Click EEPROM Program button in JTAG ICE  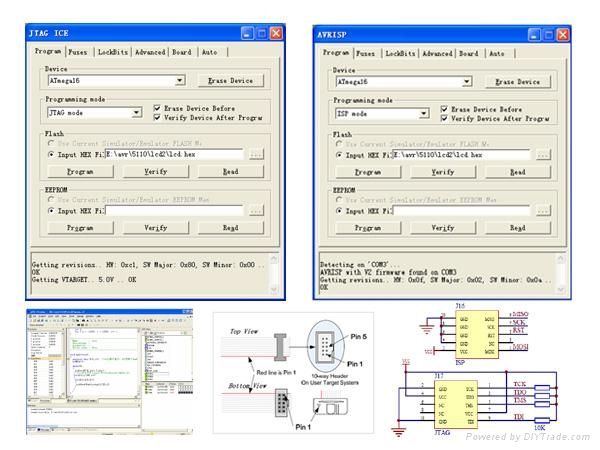(x=80, y=228)
